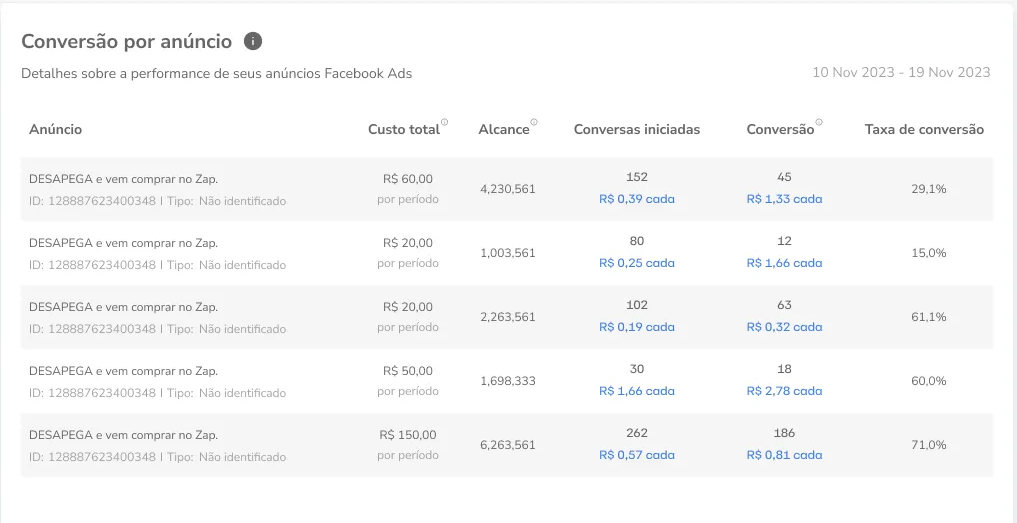The image size is (1017, 523).
Task: Click the R$ 0,32 cada conversion cost
Action: click(x=784, y=327)
